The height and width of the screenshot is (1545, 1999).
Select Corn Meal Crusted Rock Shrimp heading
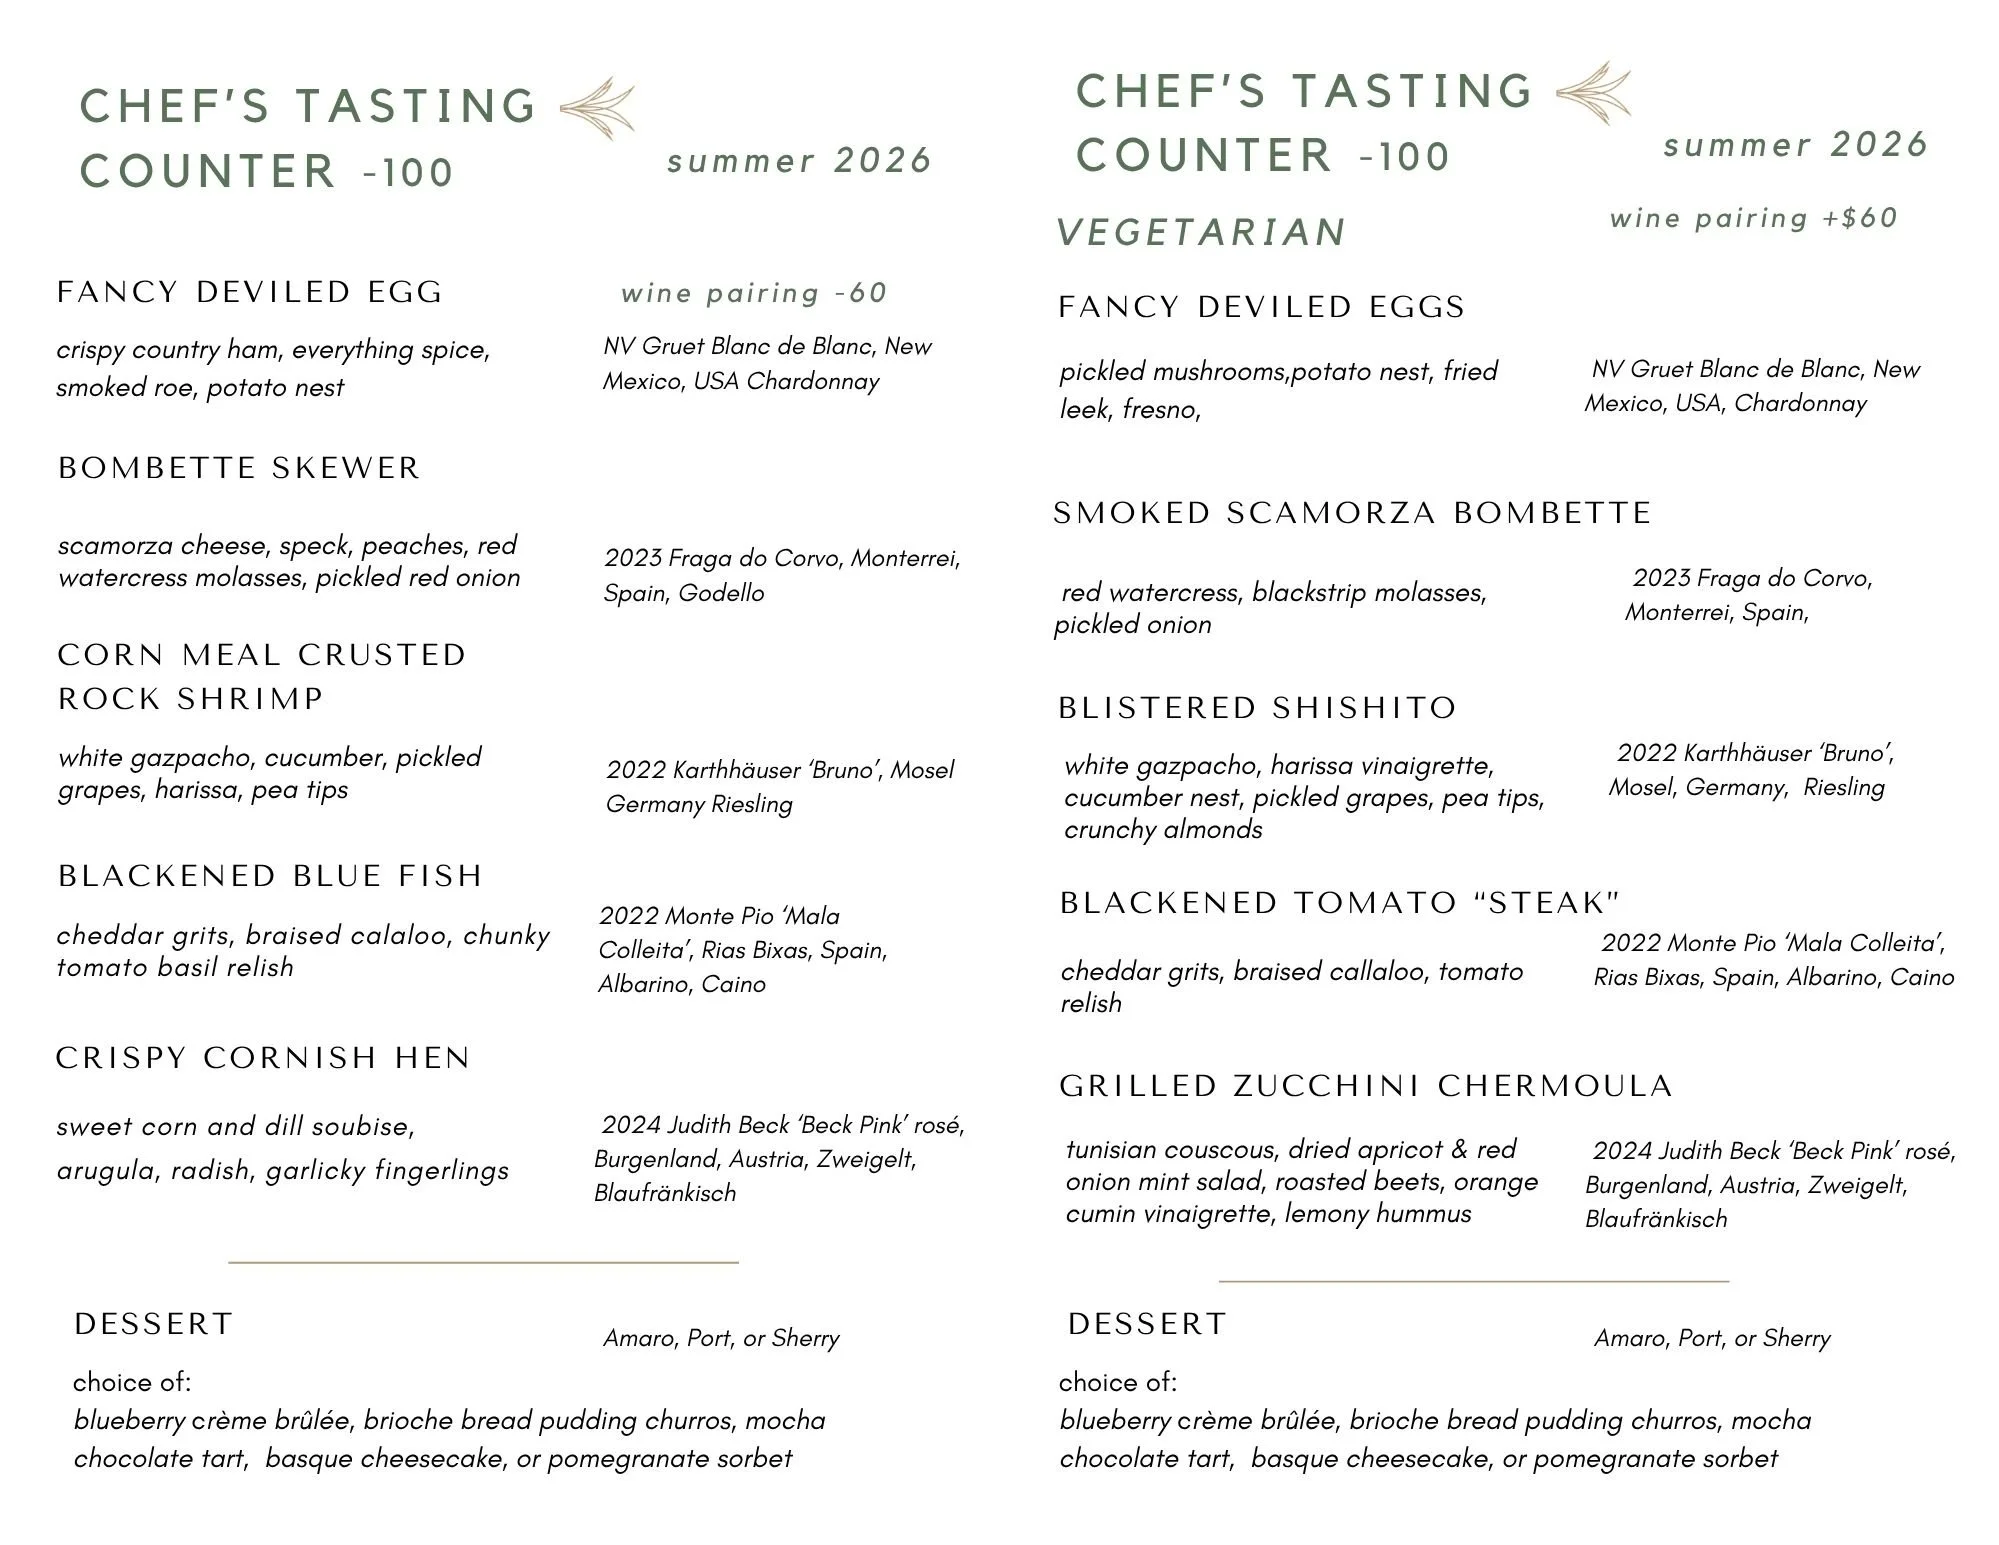tap(262, 677)
